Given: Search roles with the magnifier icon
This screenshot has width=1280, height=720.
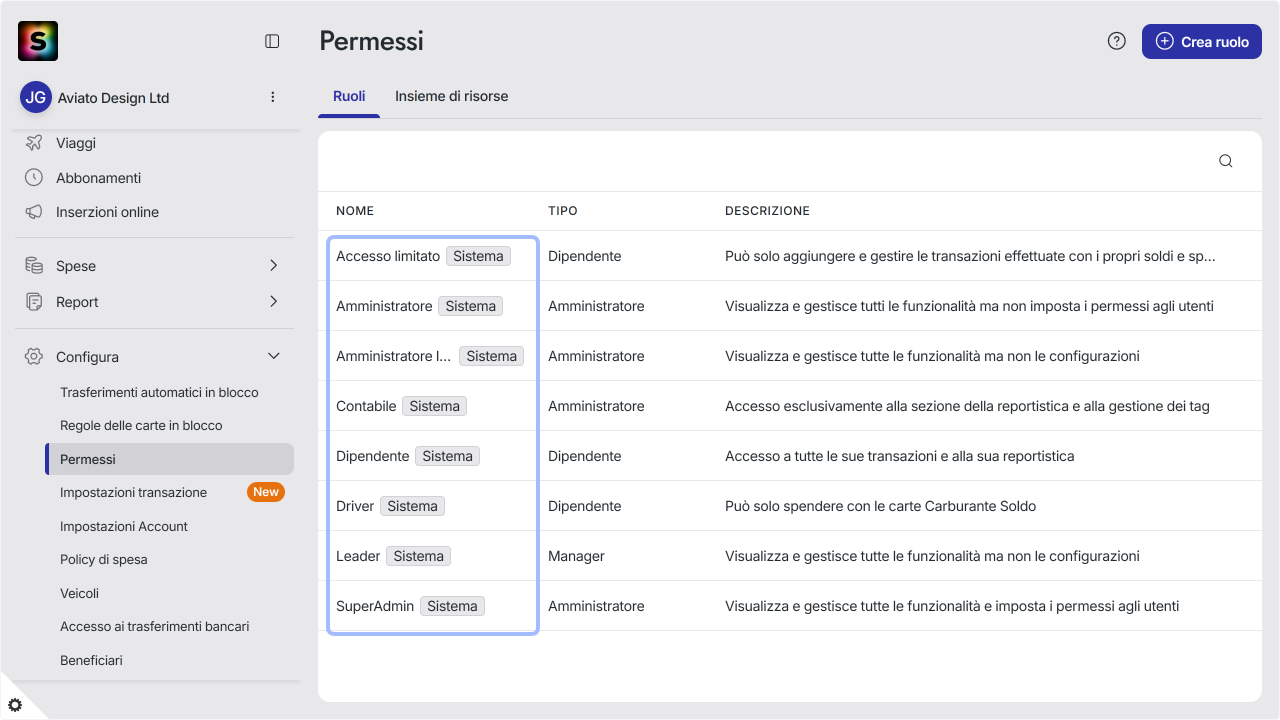Looking at the screenshot, I should (1226, 161).
